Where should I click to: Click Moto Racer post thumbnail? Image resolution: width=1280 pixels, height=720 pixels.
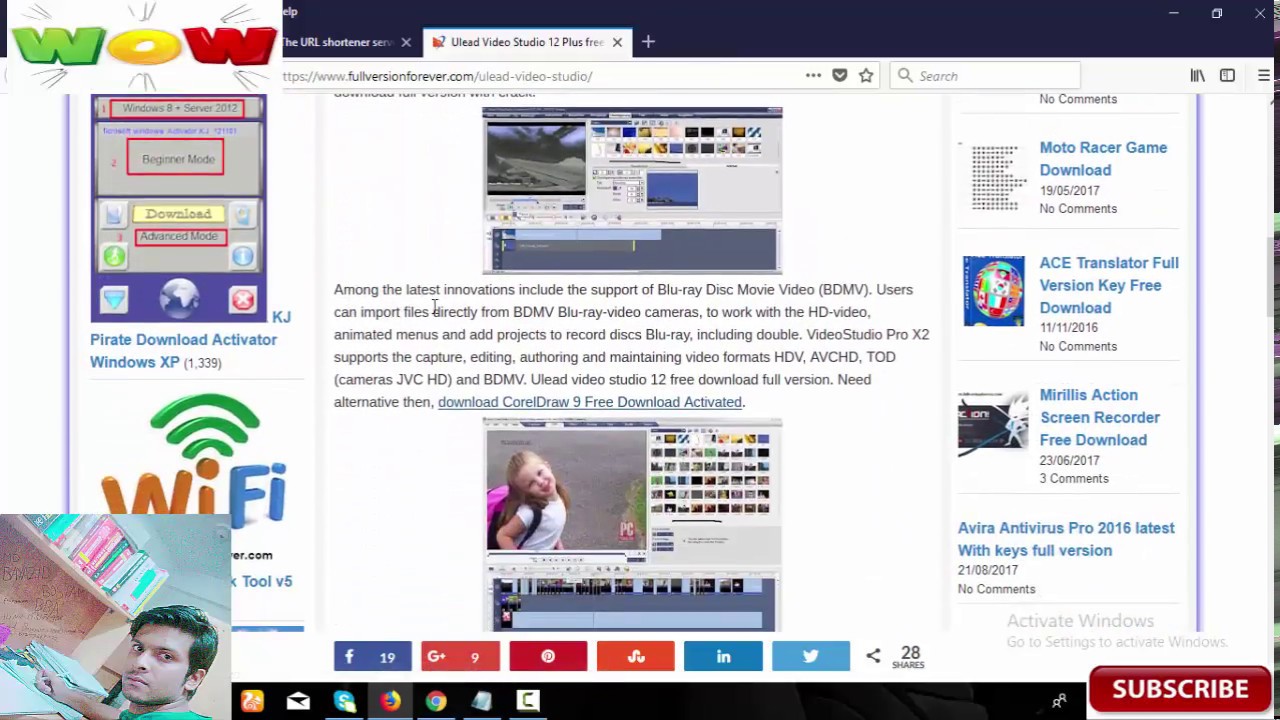(993, 177)
